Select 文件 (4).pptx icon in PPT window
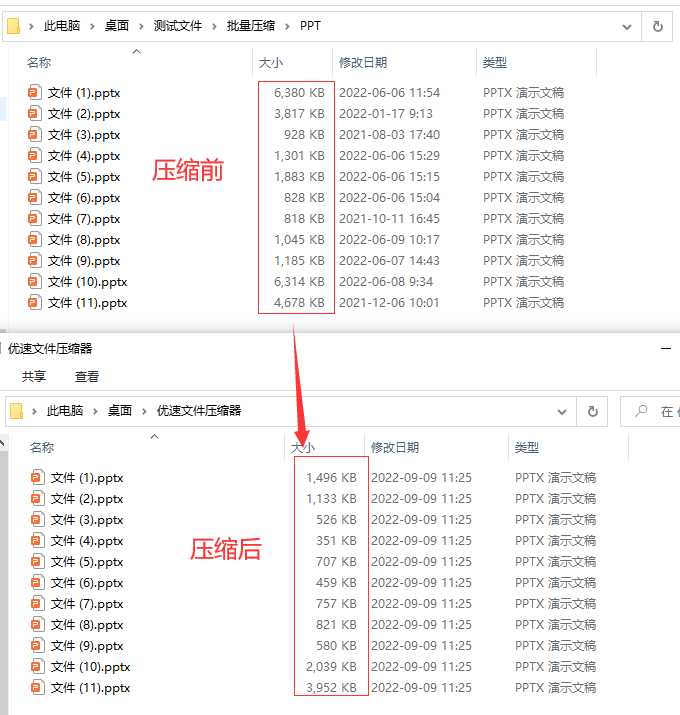The width and height of the screenshot is (680, 715). click(x=35, y=155)
